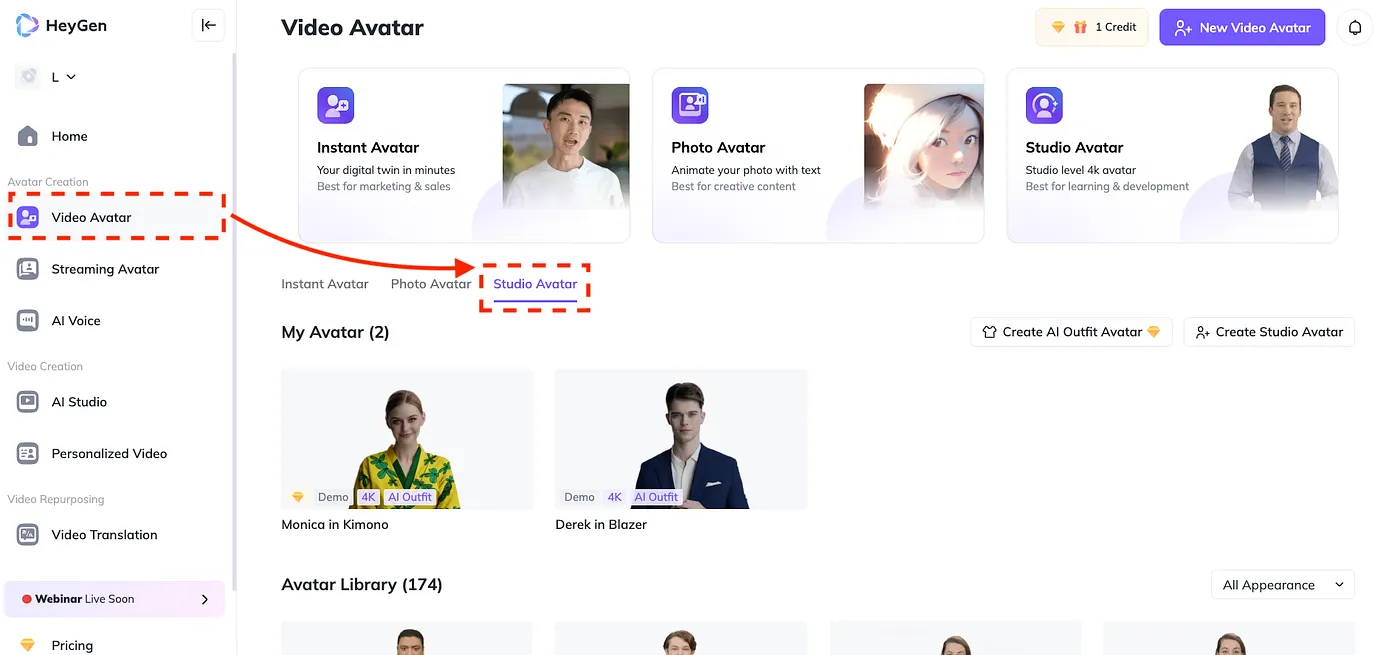The width and height of the screenshot is (1400, 655).
Task: Collapse the sidebar with the arrow icon
Action: [208, 26]
